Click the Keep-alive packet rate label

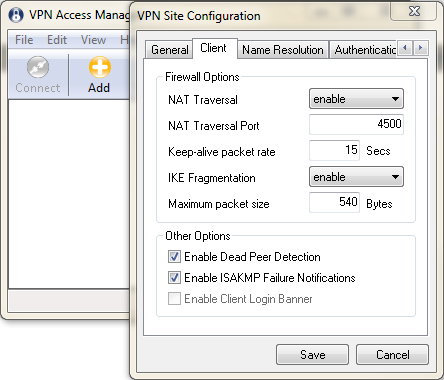[222, 152]
